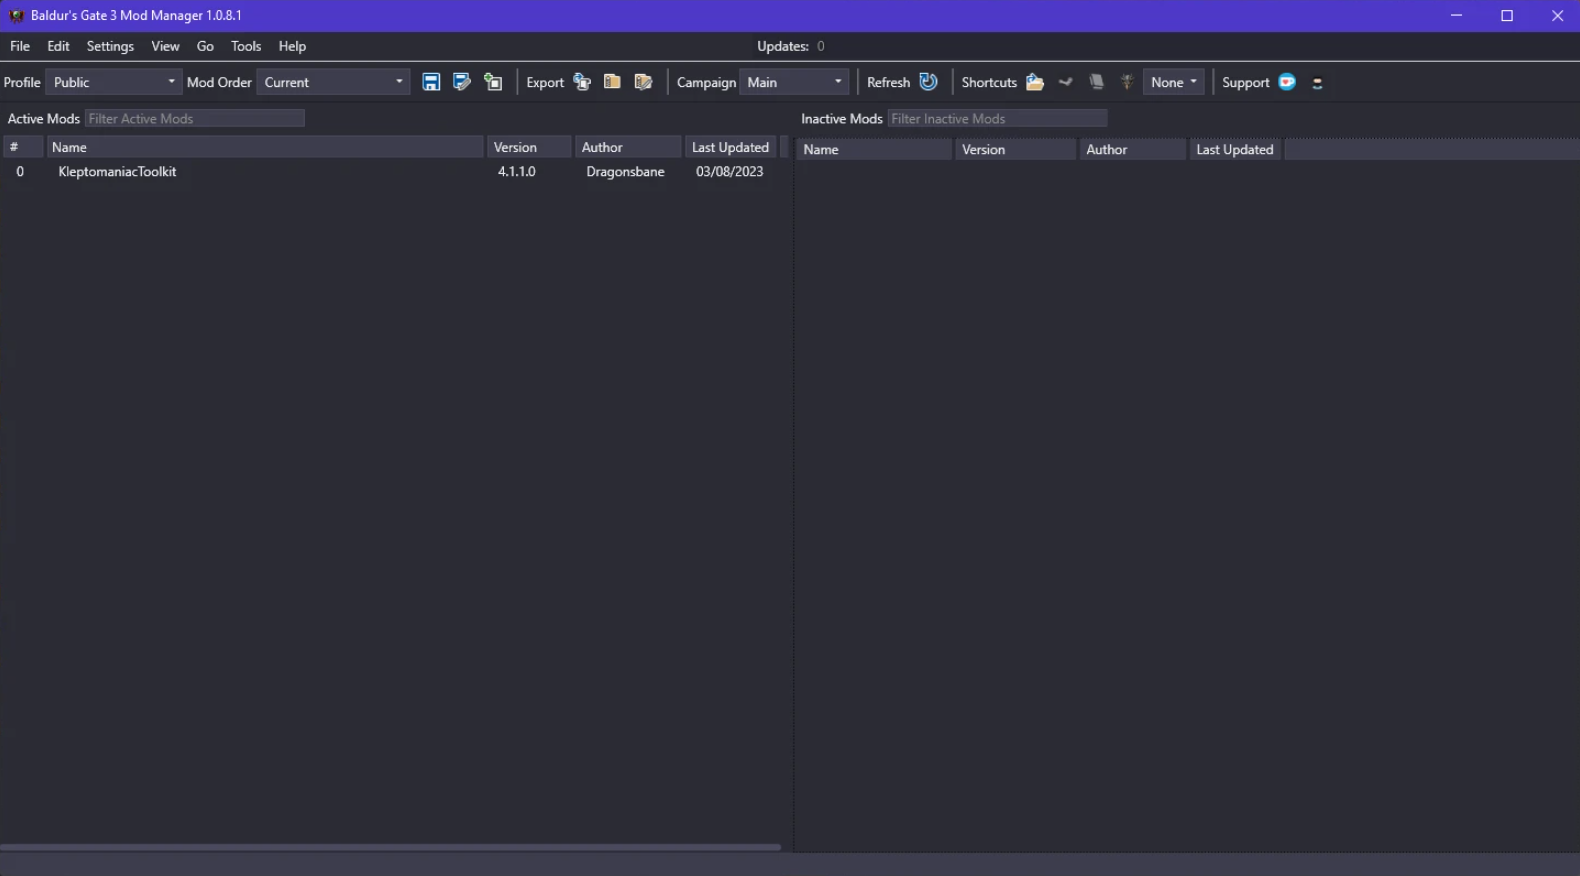Viewport: 1580px width, 876px height.
Task: Click the Export to zip archive icon
Action: click(612, 82)
